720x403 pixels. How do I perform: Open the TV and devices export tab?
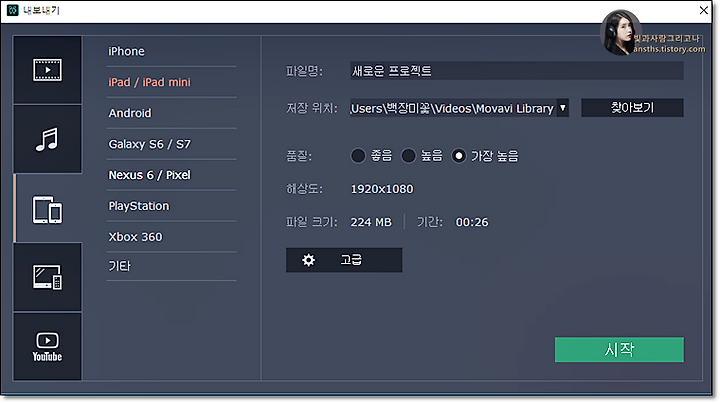(x=47, y=277)
